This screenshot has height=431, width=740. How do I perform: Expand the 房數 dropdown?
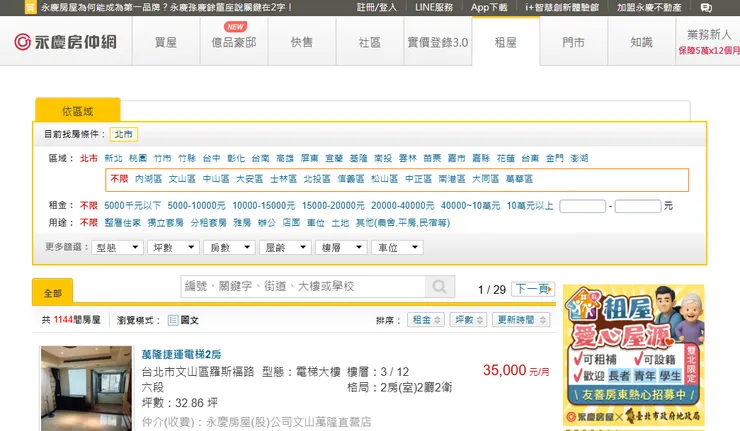229,247
